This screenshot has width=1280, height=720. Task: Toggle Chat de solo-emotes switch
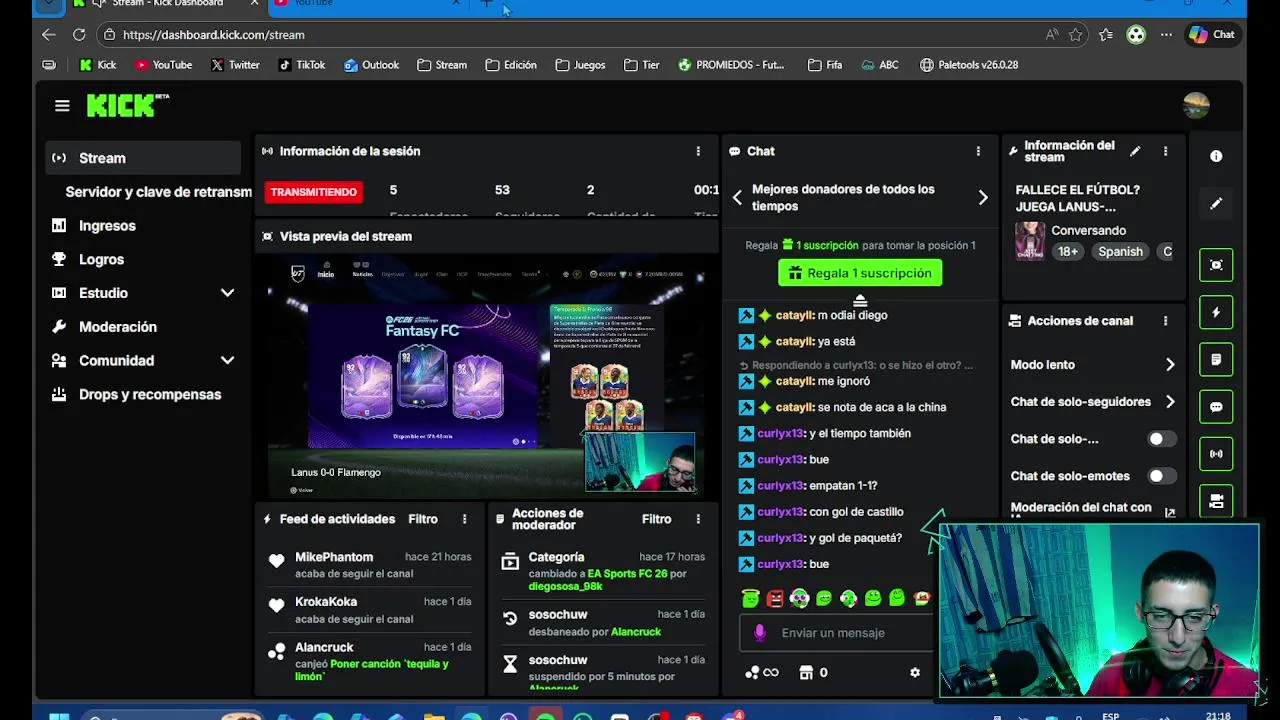(x=1161, y=476)
